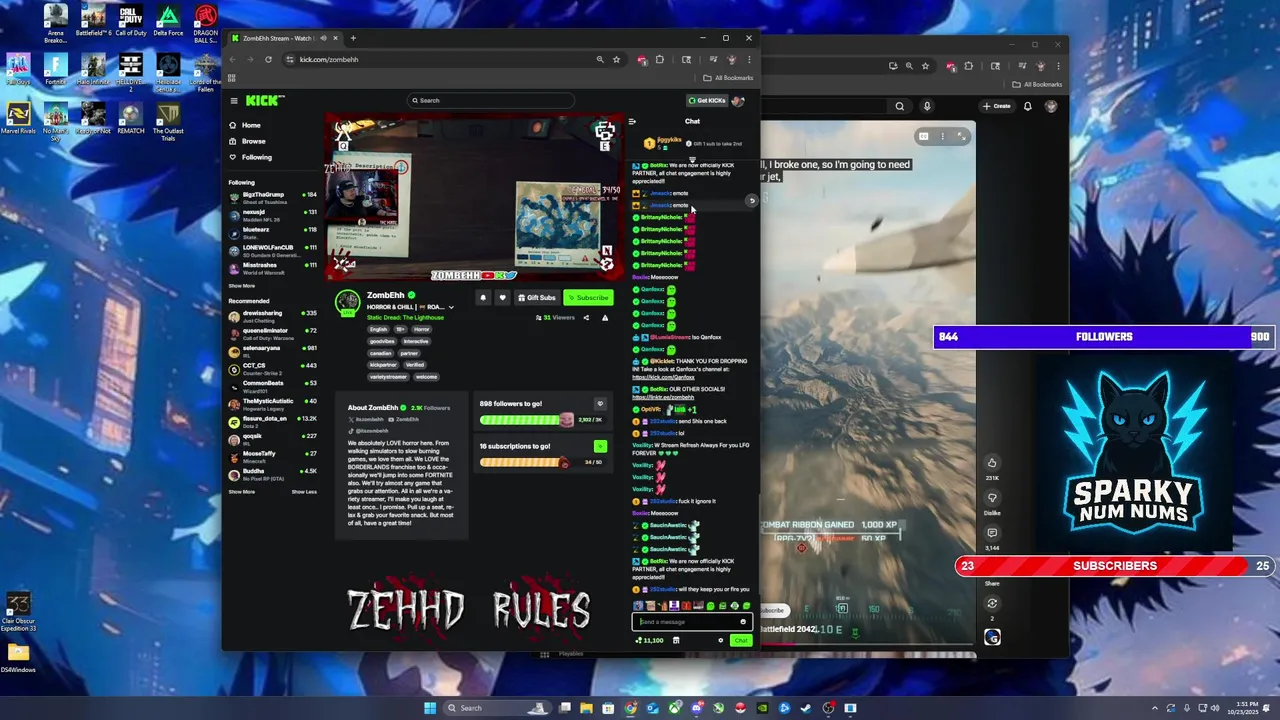
Task: Click the share stream icon
Action: coord(586,317)
